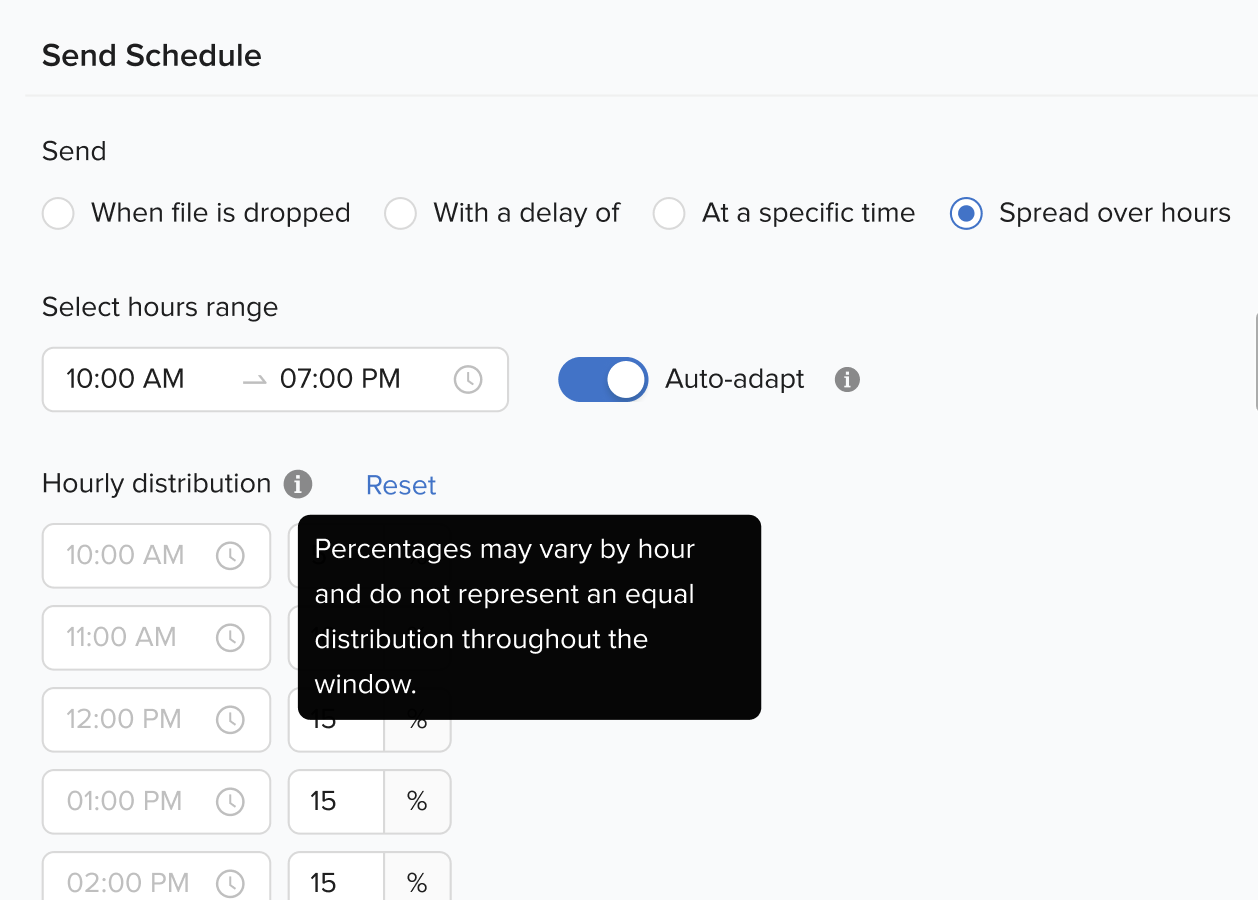Viewport: 1258px width, 900px height.
Task: Click the 10:00 AM start time in range
Action: (126, 380)
